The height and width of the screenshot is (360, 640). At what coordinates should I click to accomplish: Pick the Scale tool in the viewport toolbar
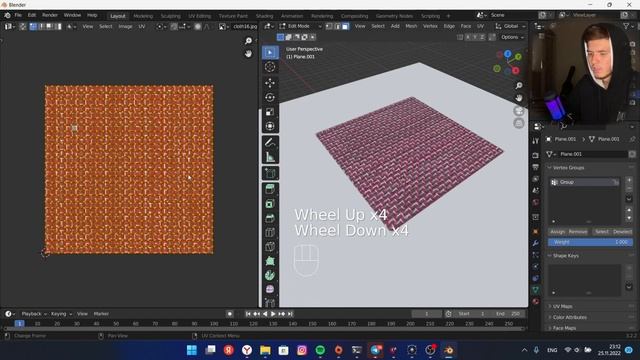(x=270, y=112)
